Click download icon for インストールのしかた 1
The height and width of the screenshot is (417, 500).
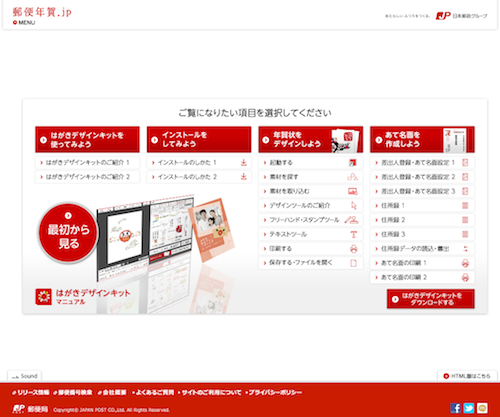[x=244, y=163]
